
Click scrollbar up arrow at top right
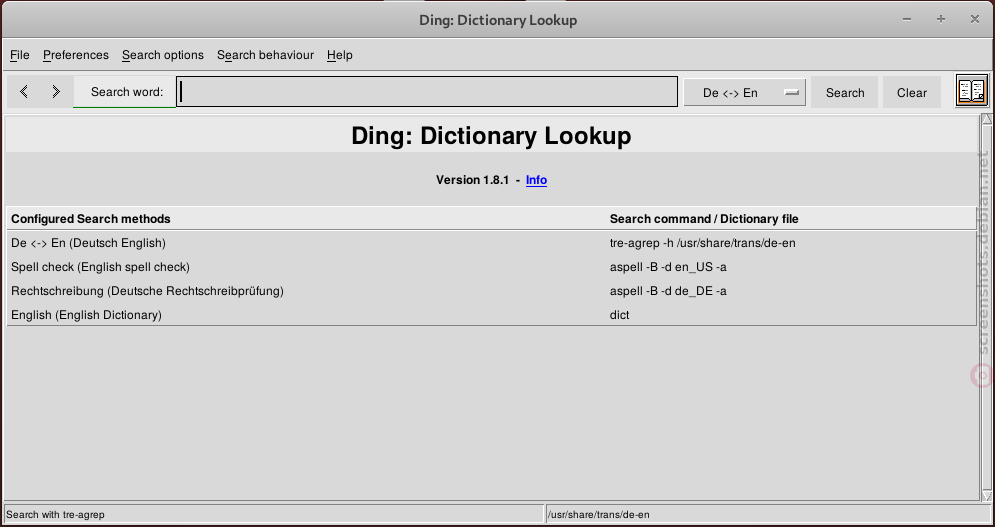(x=986, y=119)
